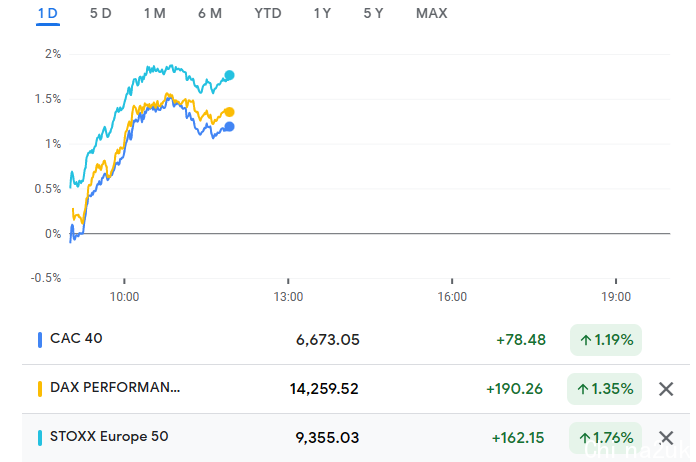Click the 1.5% y-axis label
The image size is (696, 462).
coord(48,99)
